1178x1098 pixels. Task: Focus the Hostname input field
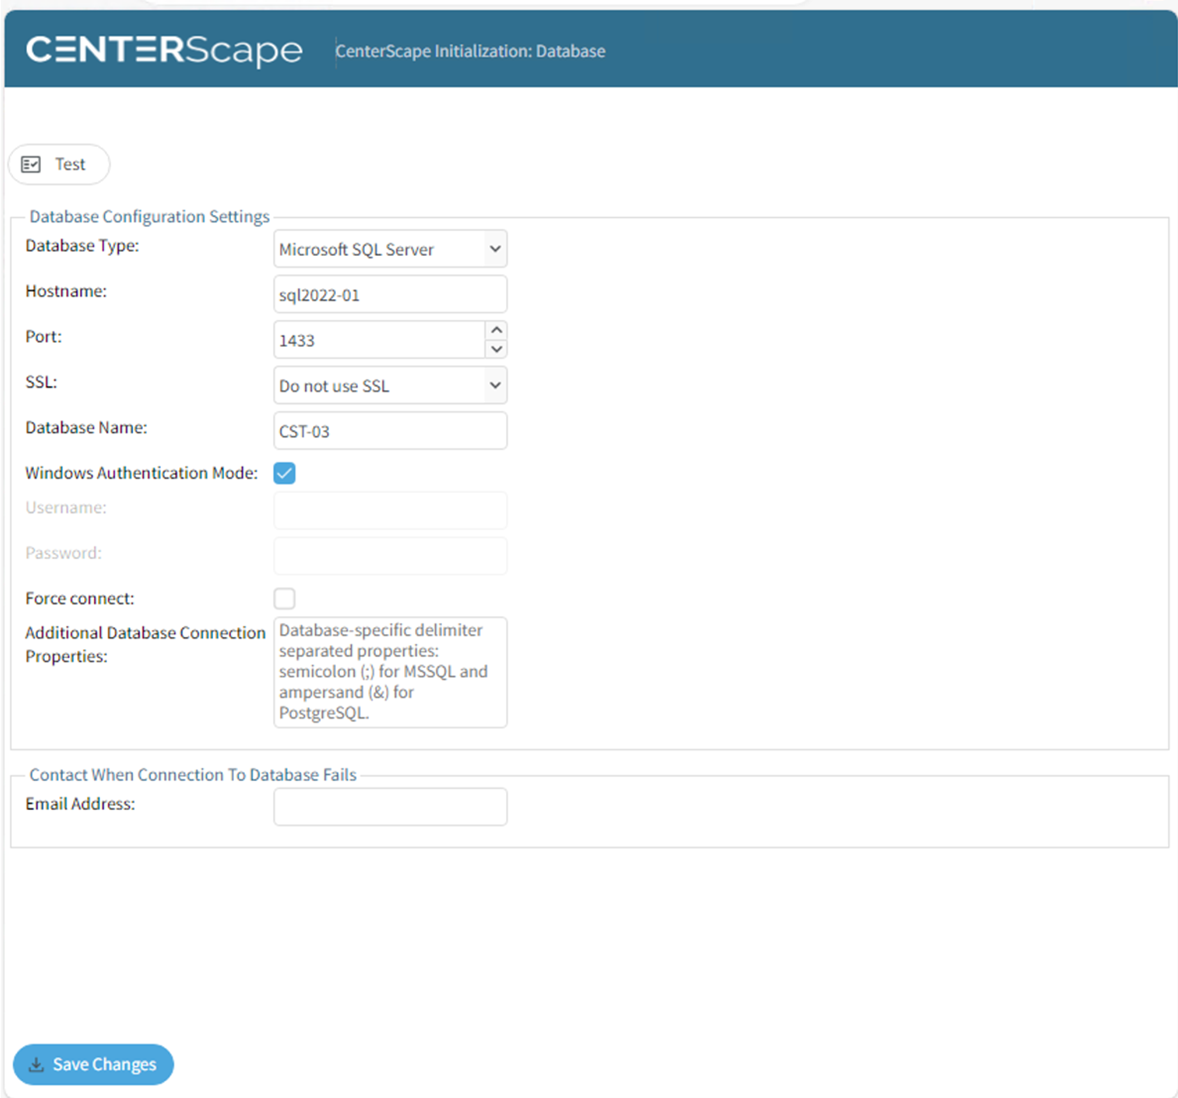pos(390,295)
